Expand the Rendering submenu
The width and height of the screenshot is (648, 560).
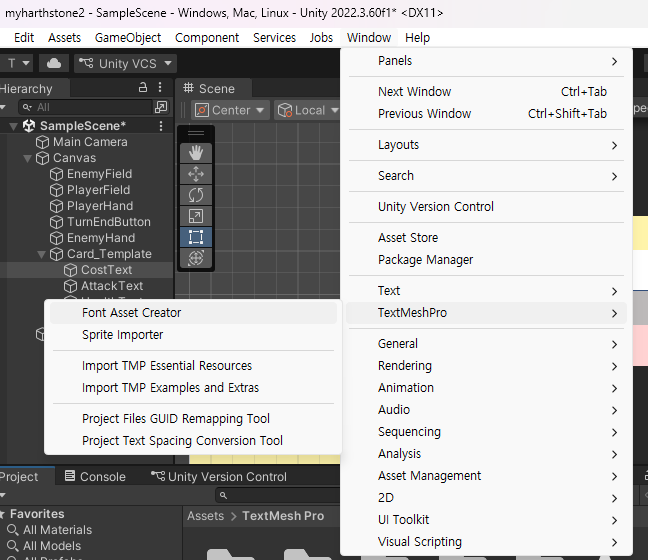486,366
